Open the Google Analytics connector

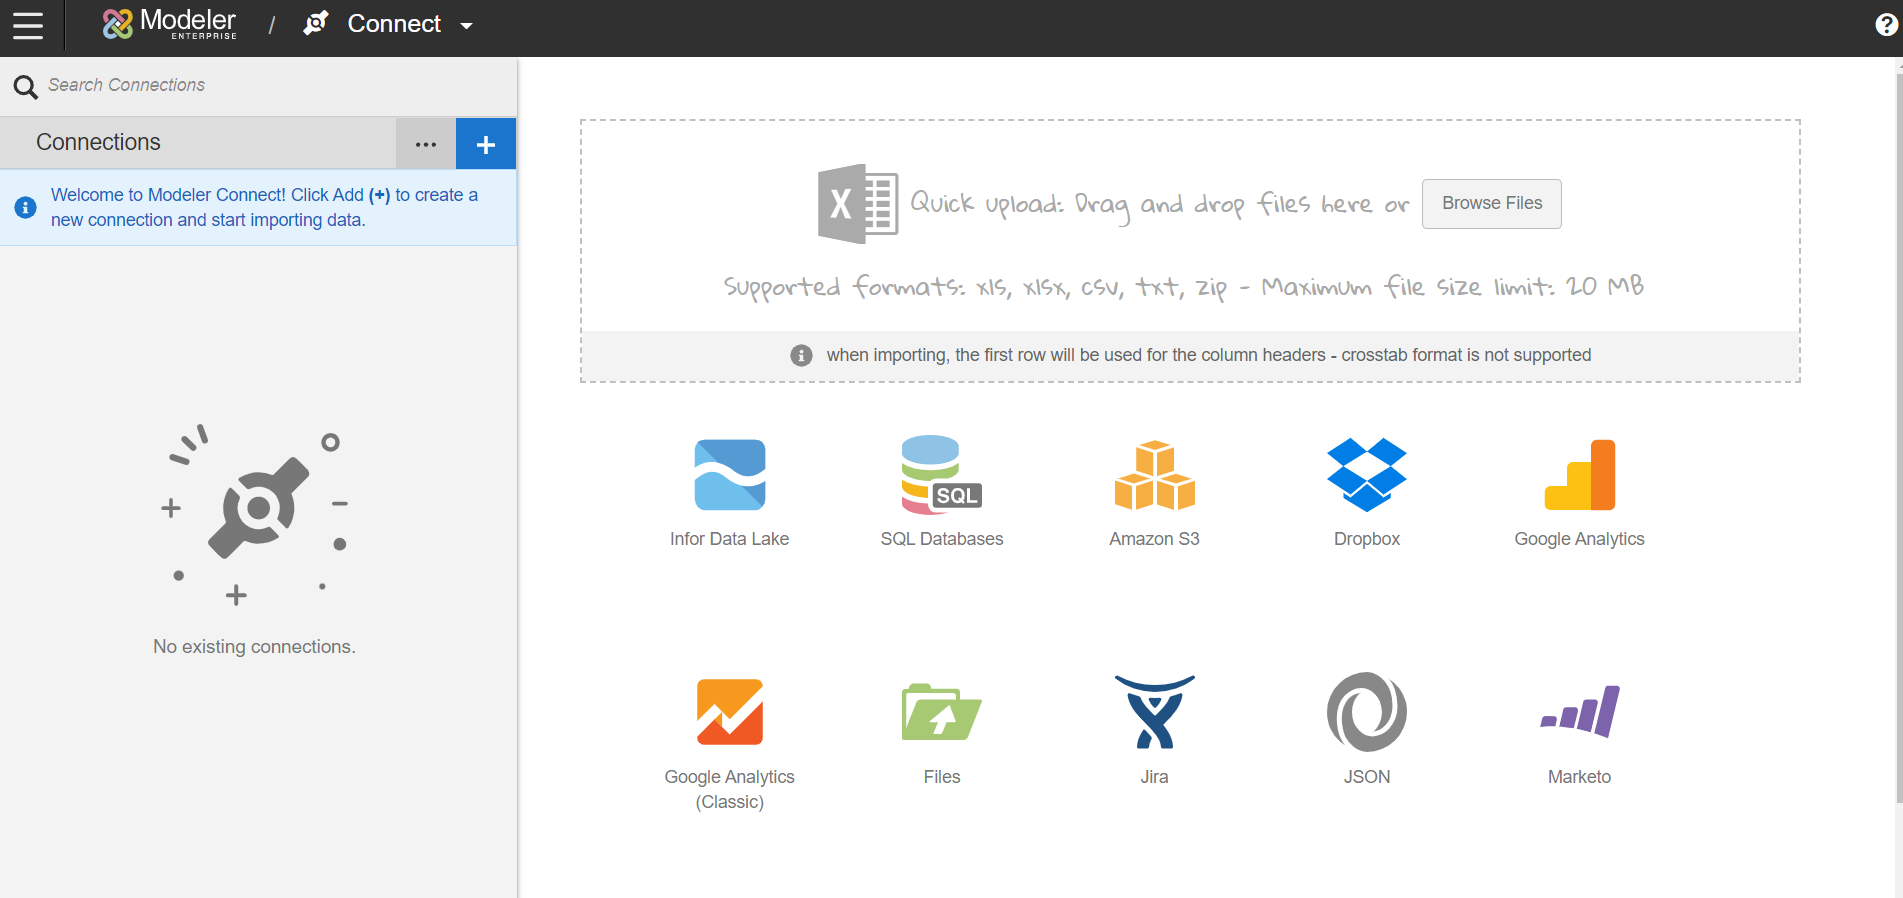1579,476
